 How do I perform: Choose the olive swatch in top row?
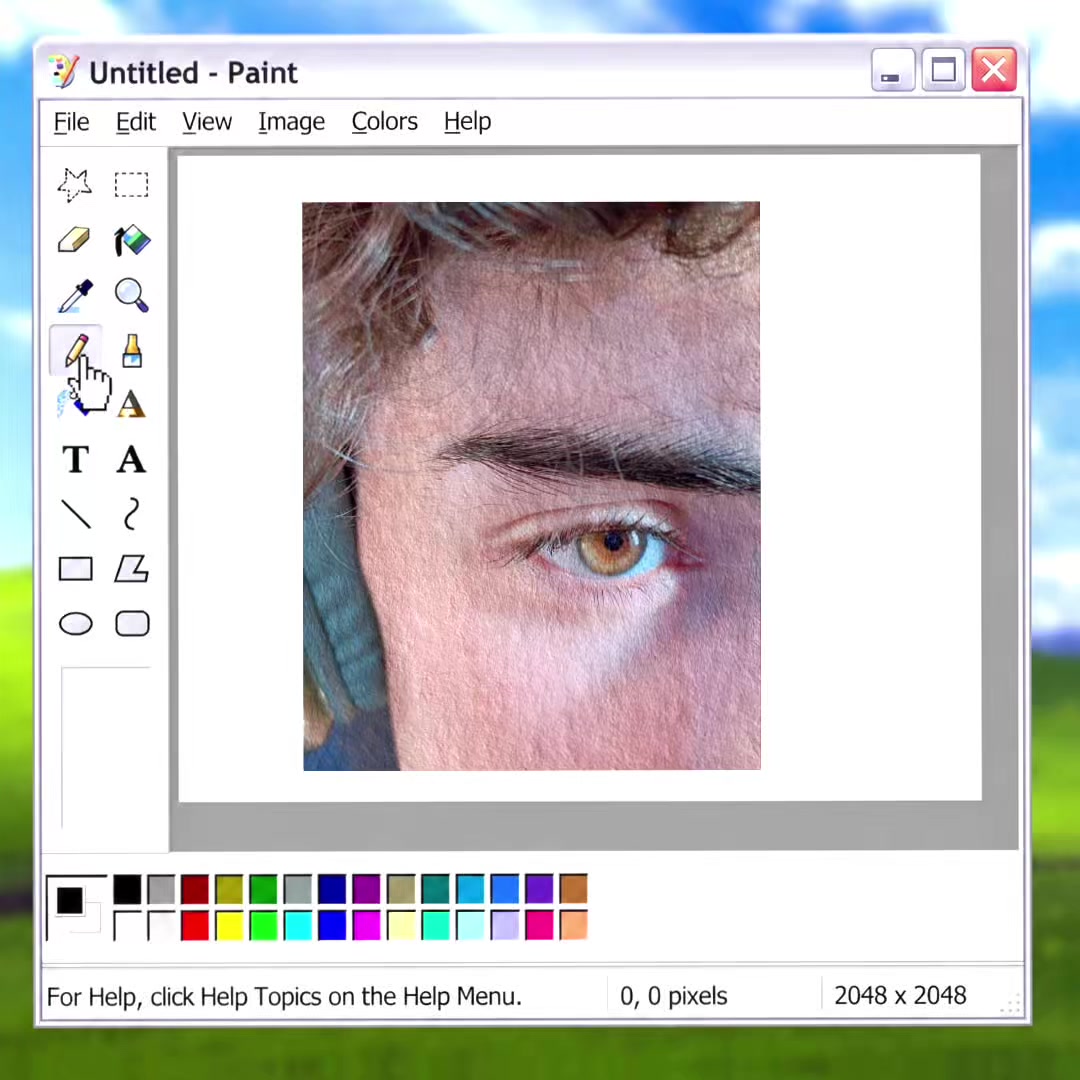pyautogui.click(x=229, y=889)
